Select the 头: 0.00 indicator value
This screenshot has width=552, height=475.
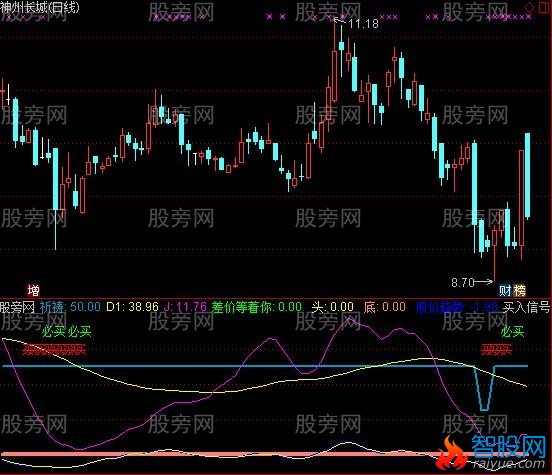pos(332,307)
